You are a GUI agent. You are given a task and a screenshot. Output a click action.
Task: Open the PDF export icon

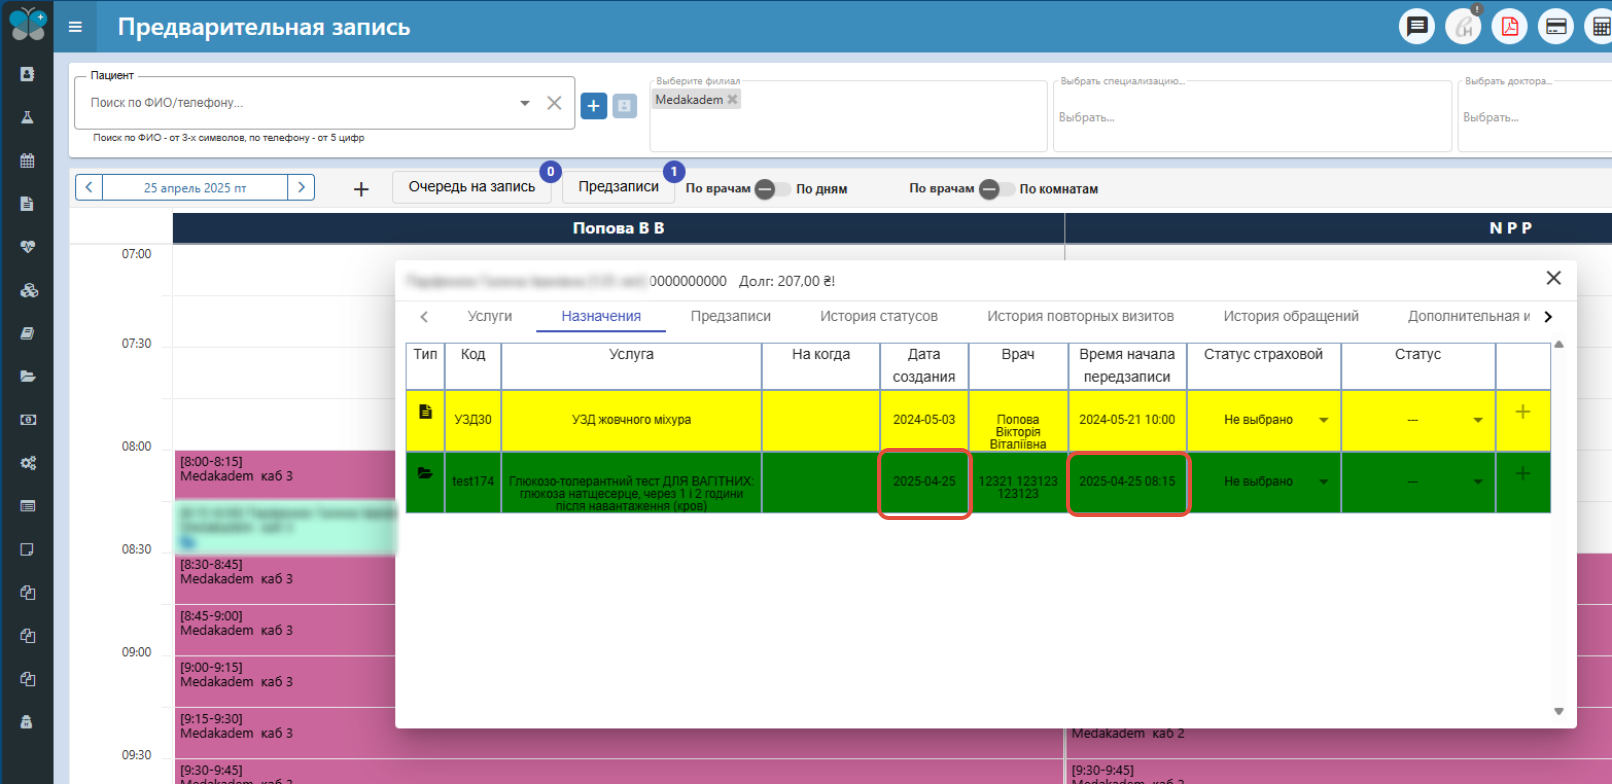[x=1509, y=27]
